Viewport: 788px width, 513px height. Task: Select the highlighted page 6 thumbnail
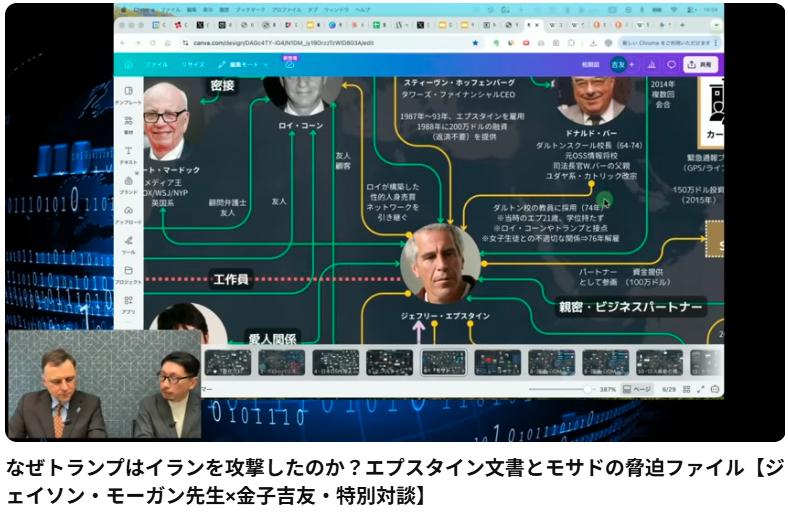(443, 362)
